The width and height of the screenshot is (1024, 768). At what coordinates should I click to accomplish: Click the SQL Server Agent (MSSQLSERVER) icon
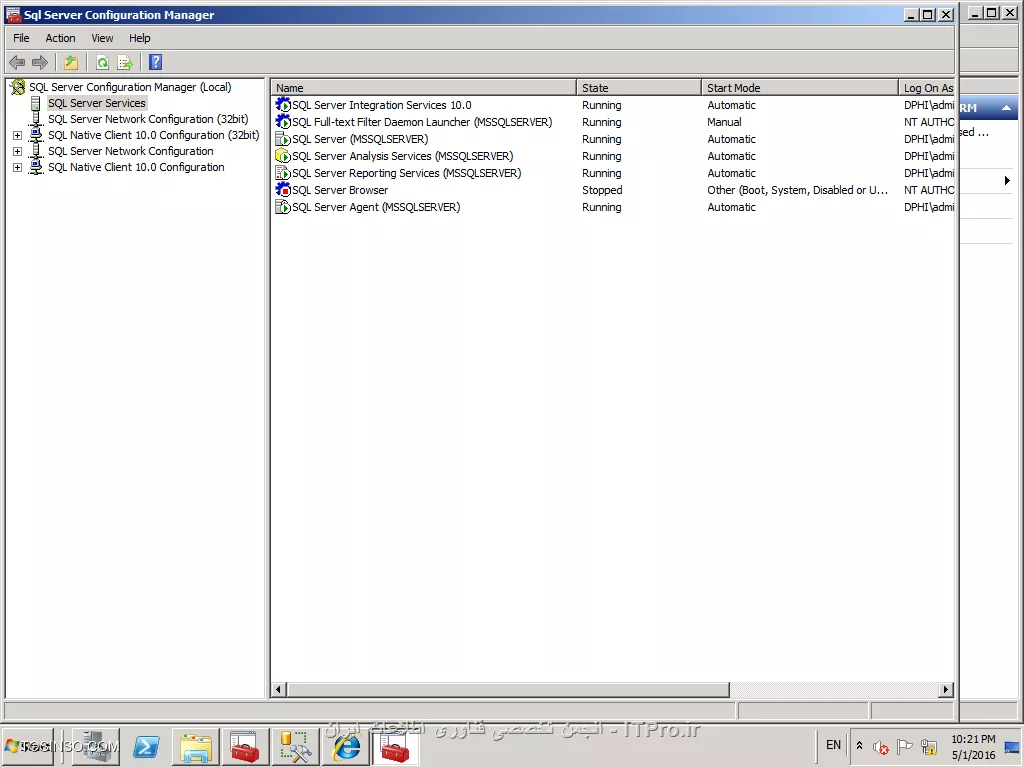[283, 207]
